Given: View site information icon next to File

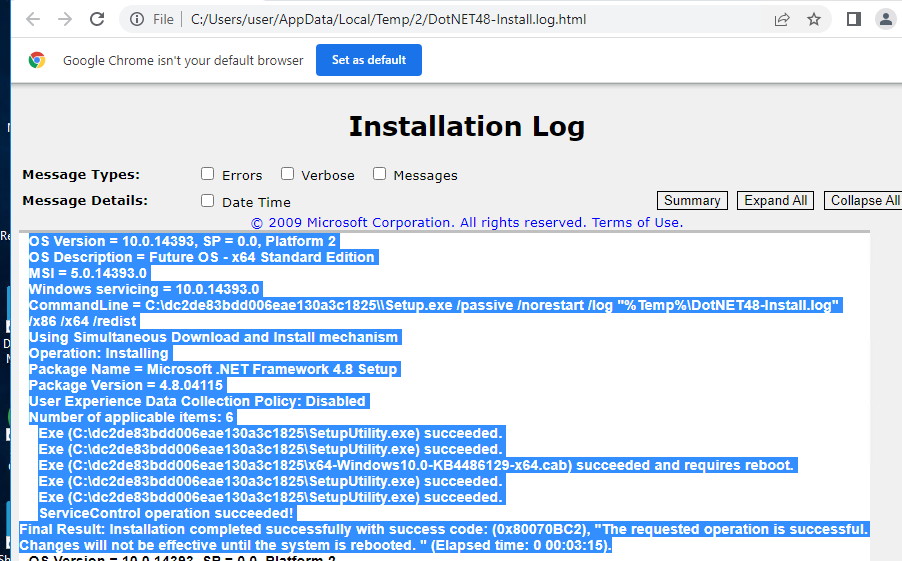Looking at the screenshot, I should [137, 20].
